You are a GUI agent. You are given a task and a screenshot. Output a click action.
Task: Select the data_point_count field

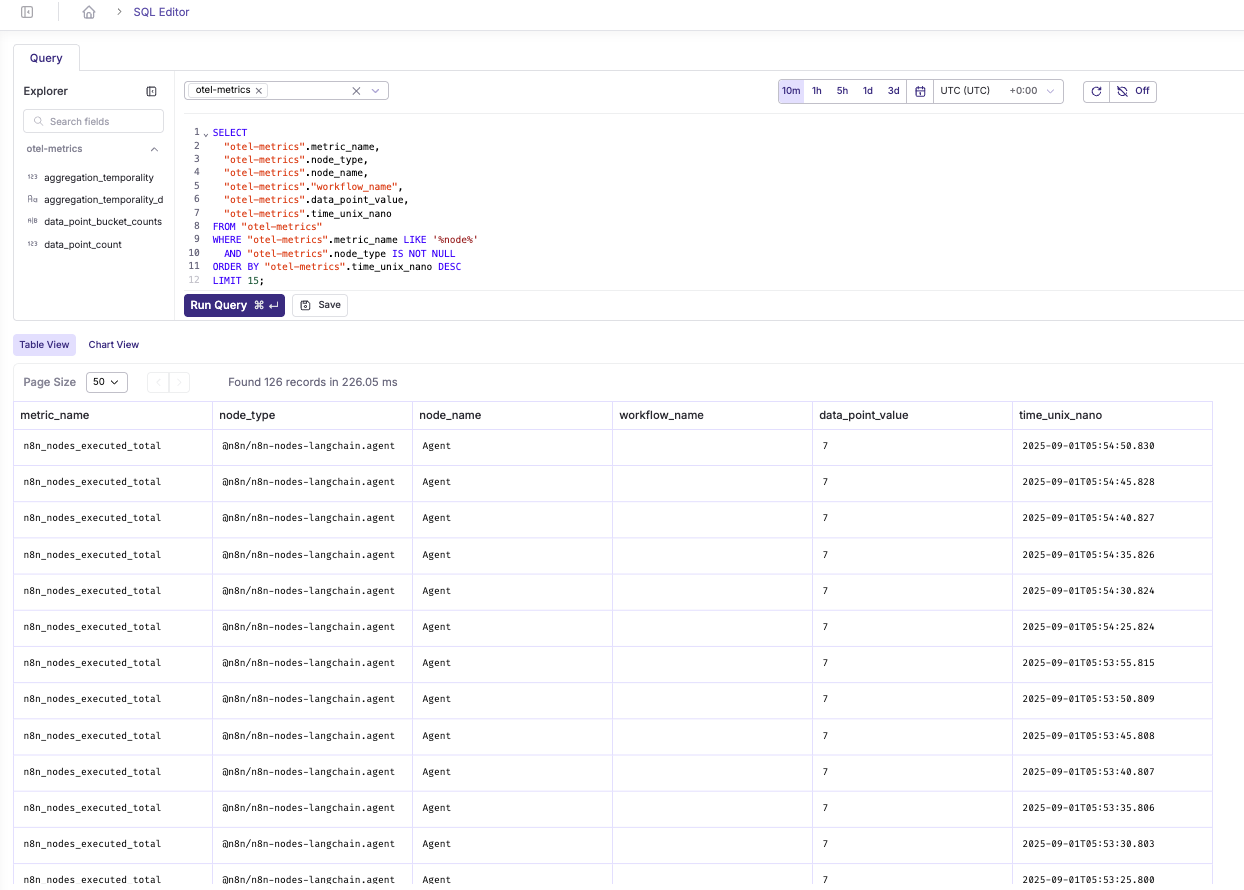(83, 244)
